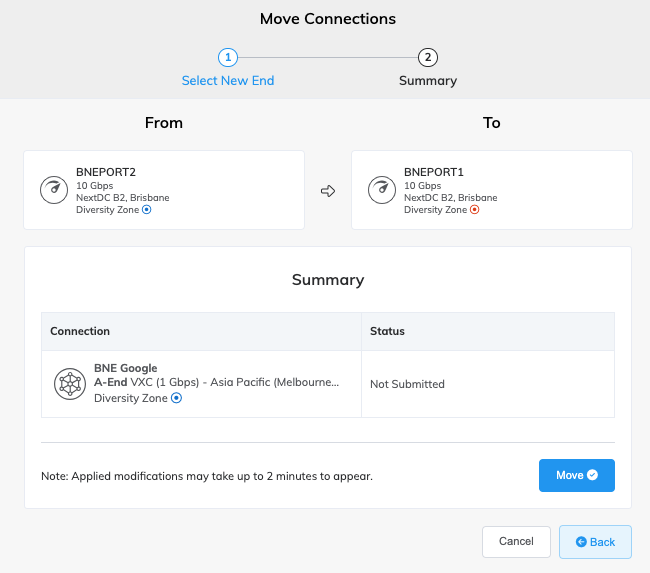The height and width of the screenshot is (573, 650).
Task: Click the Not Submitted status cell
Action: point(488,384)
